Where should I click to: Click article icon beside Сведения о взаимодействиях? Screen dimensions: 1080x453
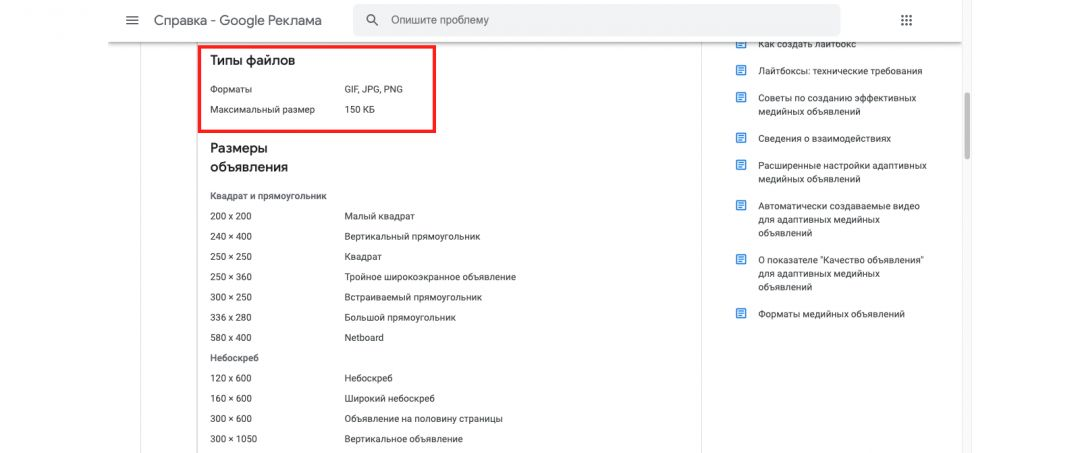(x=741, y=138)
